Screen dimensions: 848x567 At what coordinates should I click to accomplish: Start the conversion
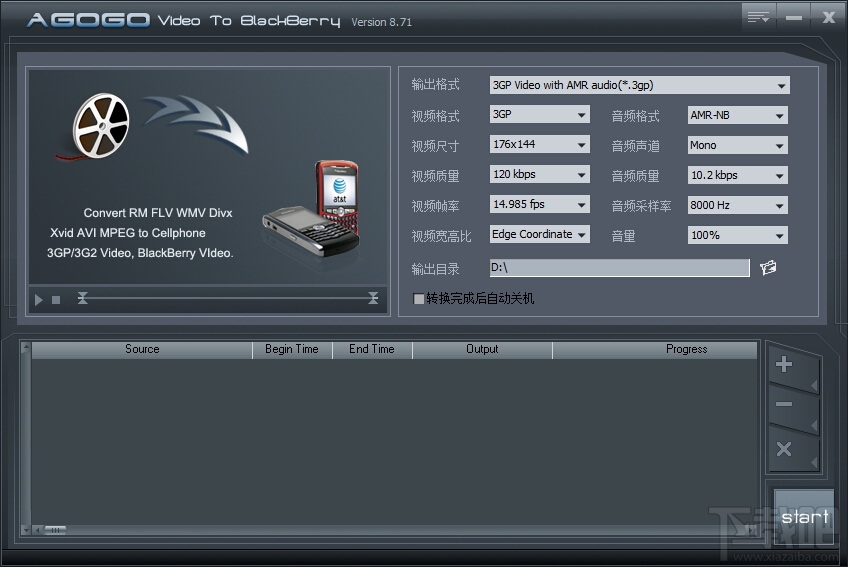point(804,517)
